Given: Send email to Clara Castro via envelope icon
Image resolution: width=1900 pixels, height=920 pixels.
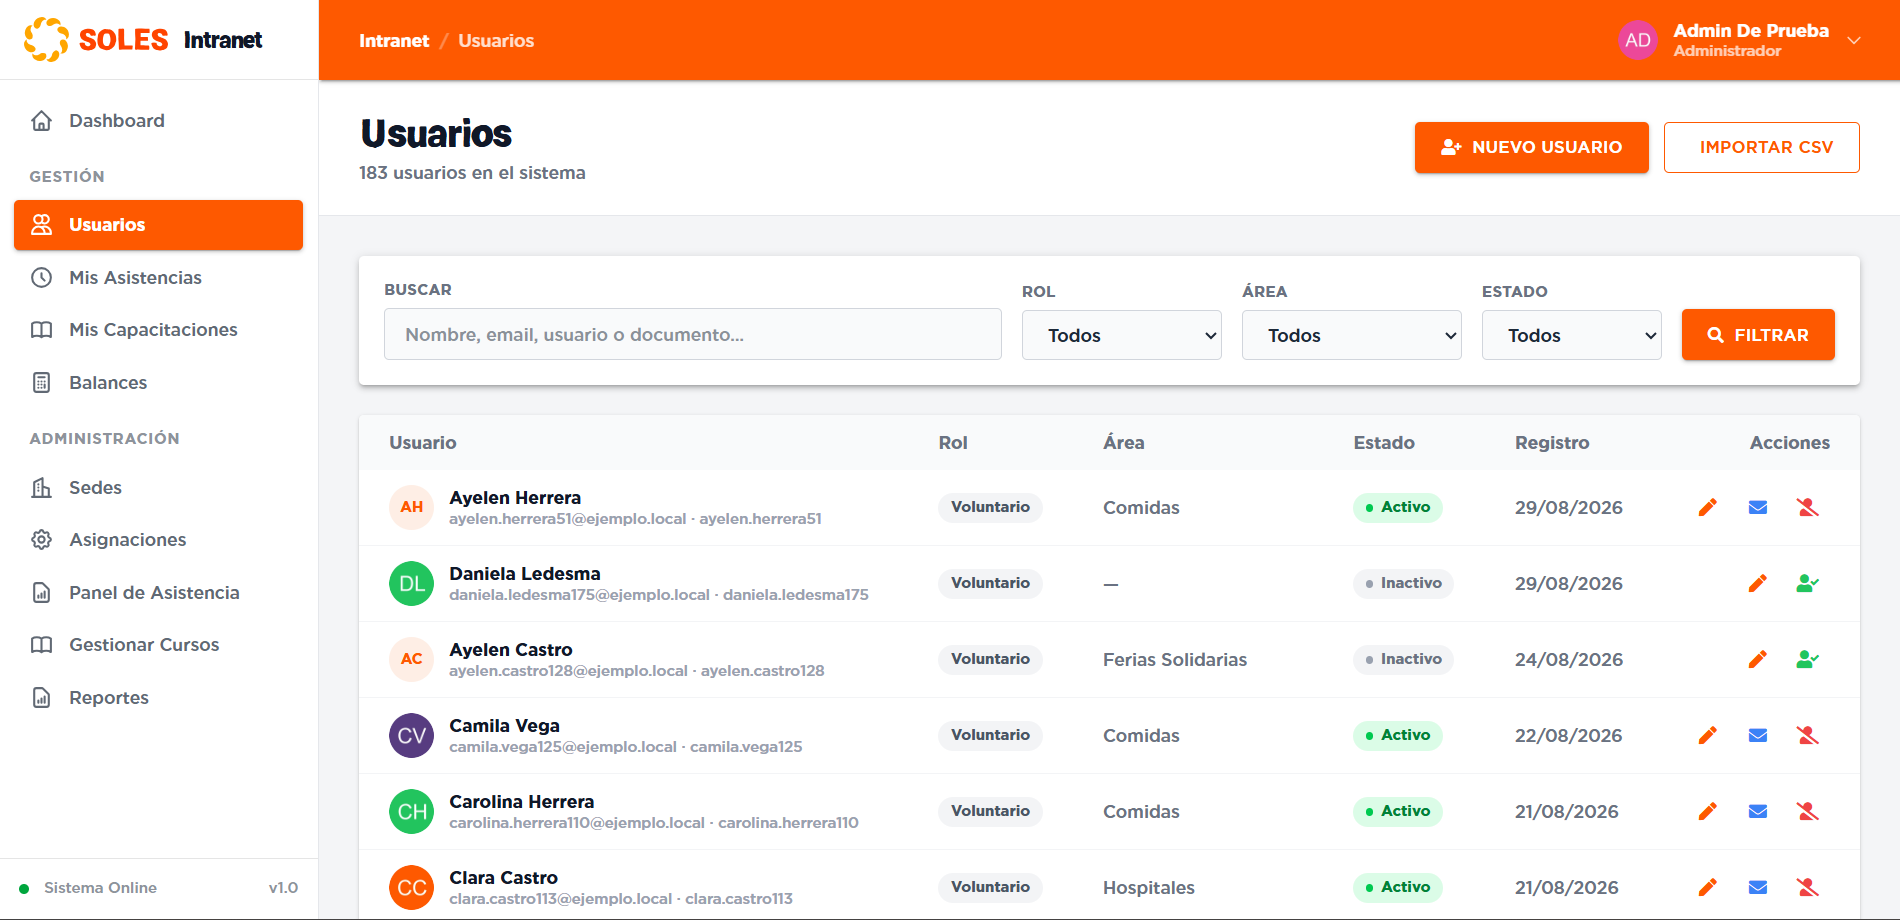Looking at the screenshot, I should pos(1758,887).
